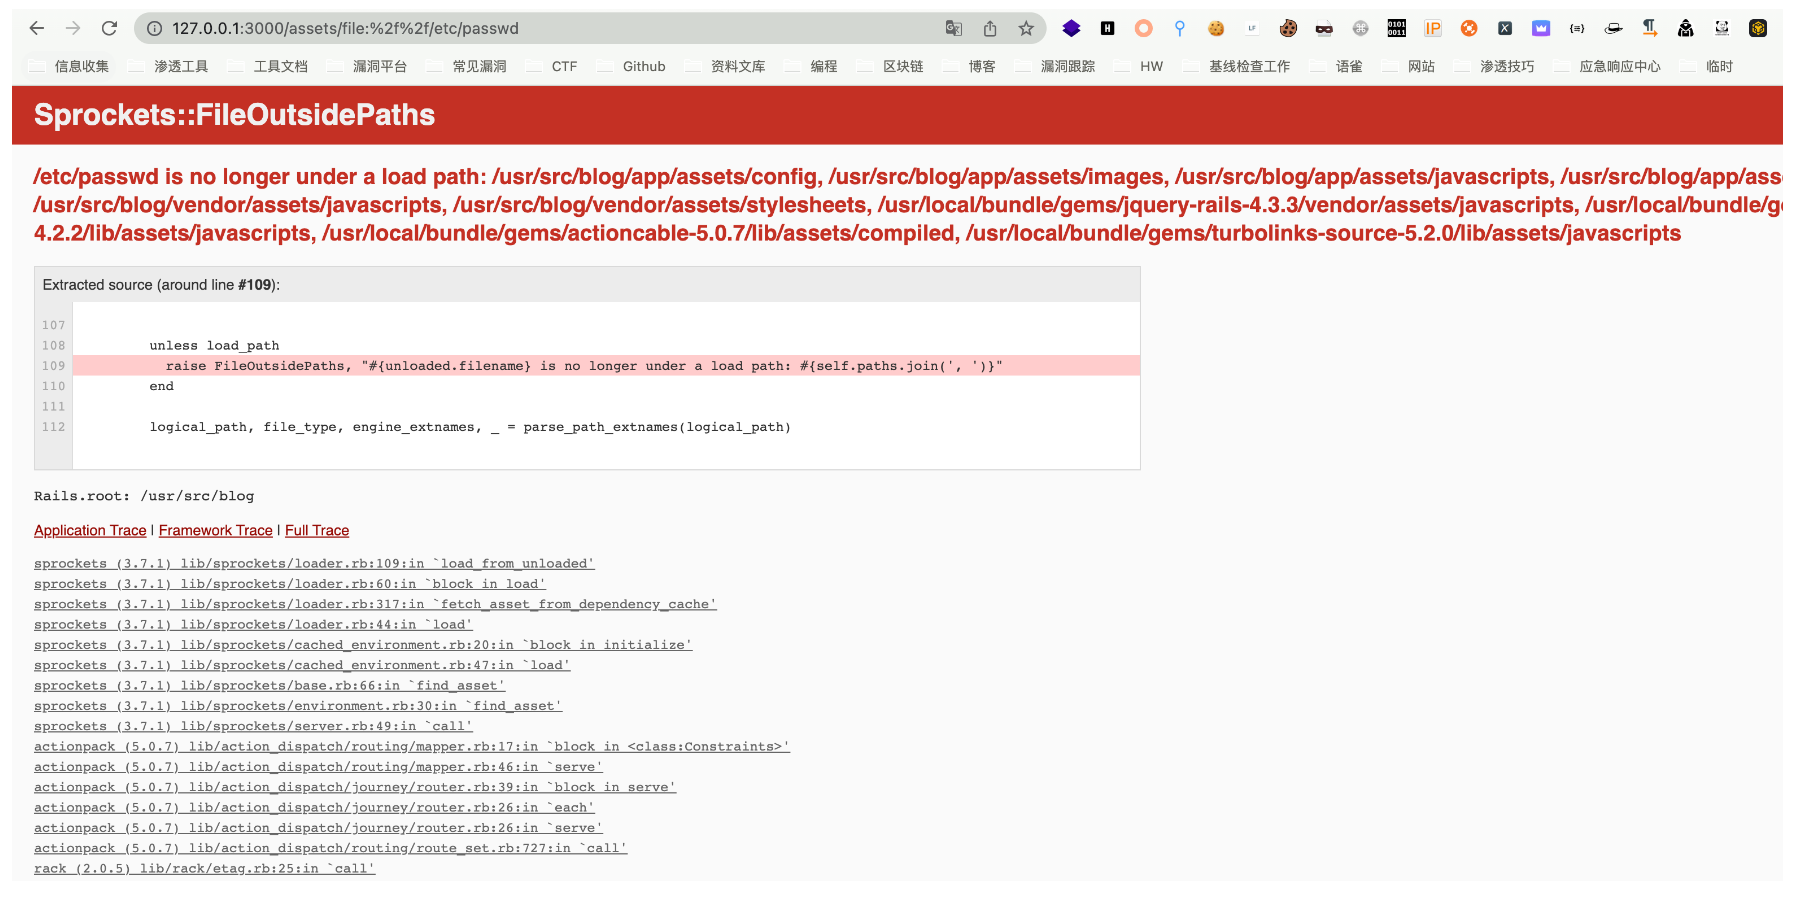Open the 0101 binary extension icon
The width and height of the screenshot is (1795, 902).
[1397, 29]
